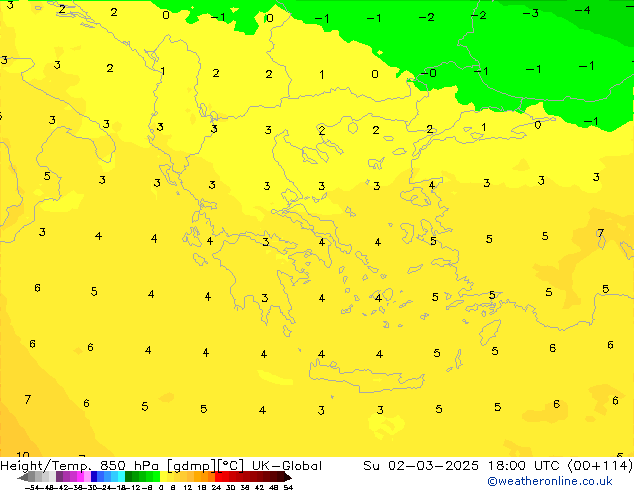Pick the bright red swatch above the 24 label
The width and height of the screenshot is (634, 490).
218,477
